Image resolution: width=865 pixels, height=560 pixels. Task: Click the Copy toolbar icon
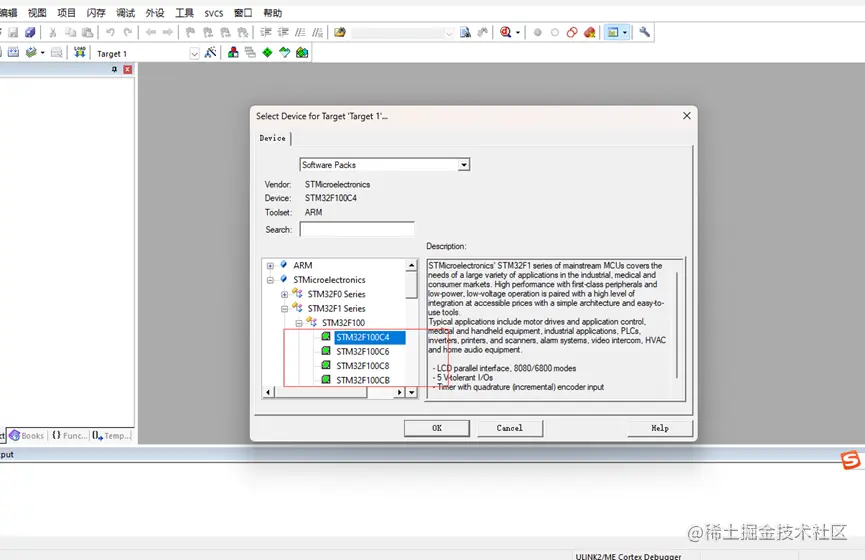pyautogui.click(x=70, y=33)
